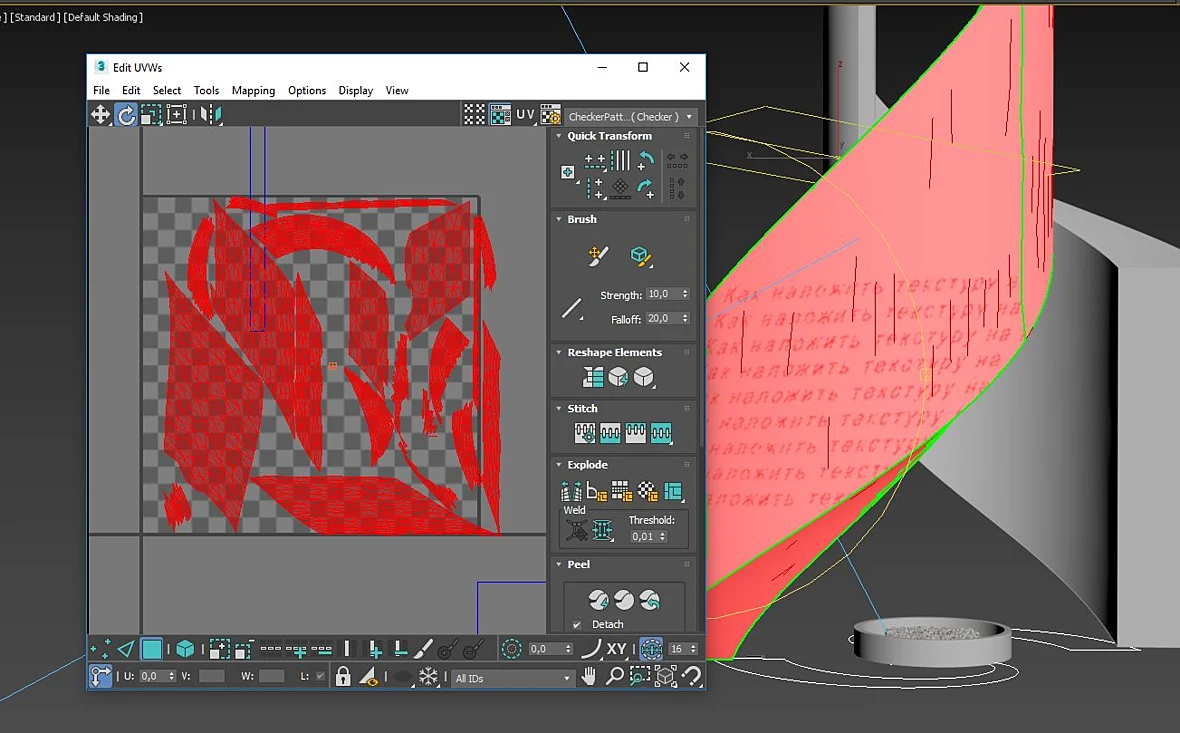The image size is (1180, 733).
Task: Switch to Edge sub-object mode
Action: [126, 649]
